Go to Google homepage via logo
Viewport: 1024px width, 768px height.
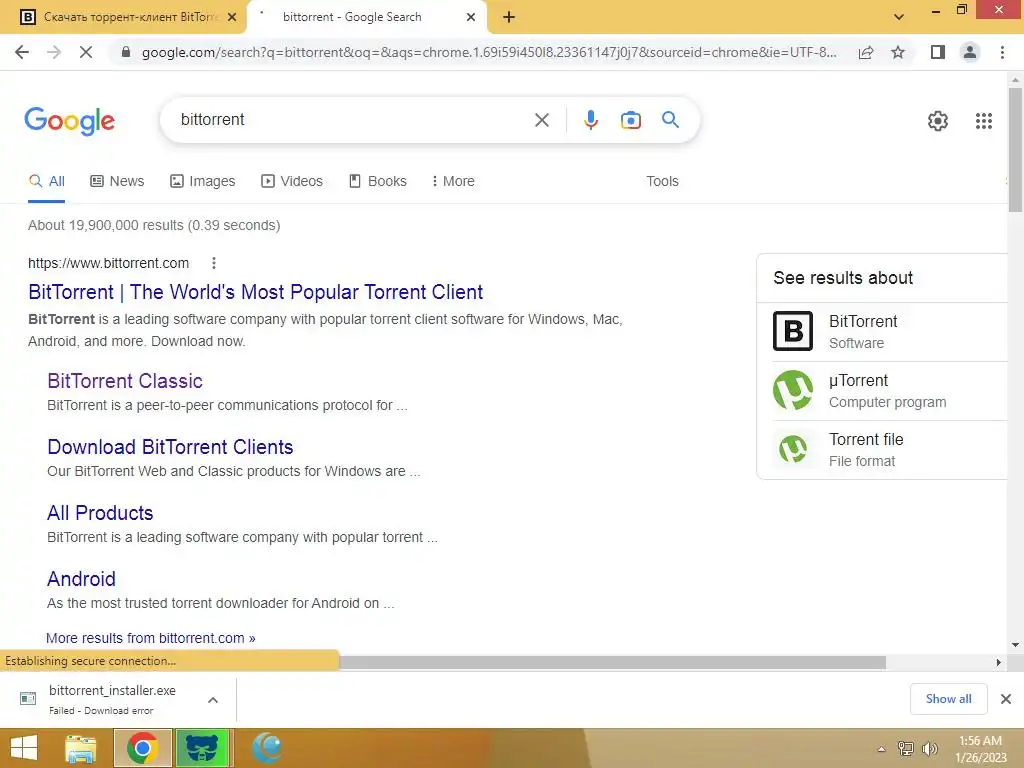(x=69, y=121)
